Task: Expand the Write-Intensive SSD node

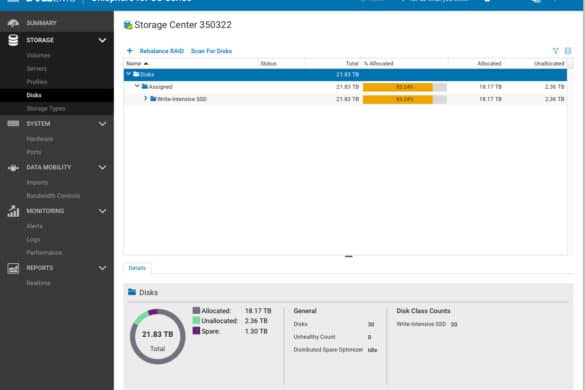Action: (146, 98)
